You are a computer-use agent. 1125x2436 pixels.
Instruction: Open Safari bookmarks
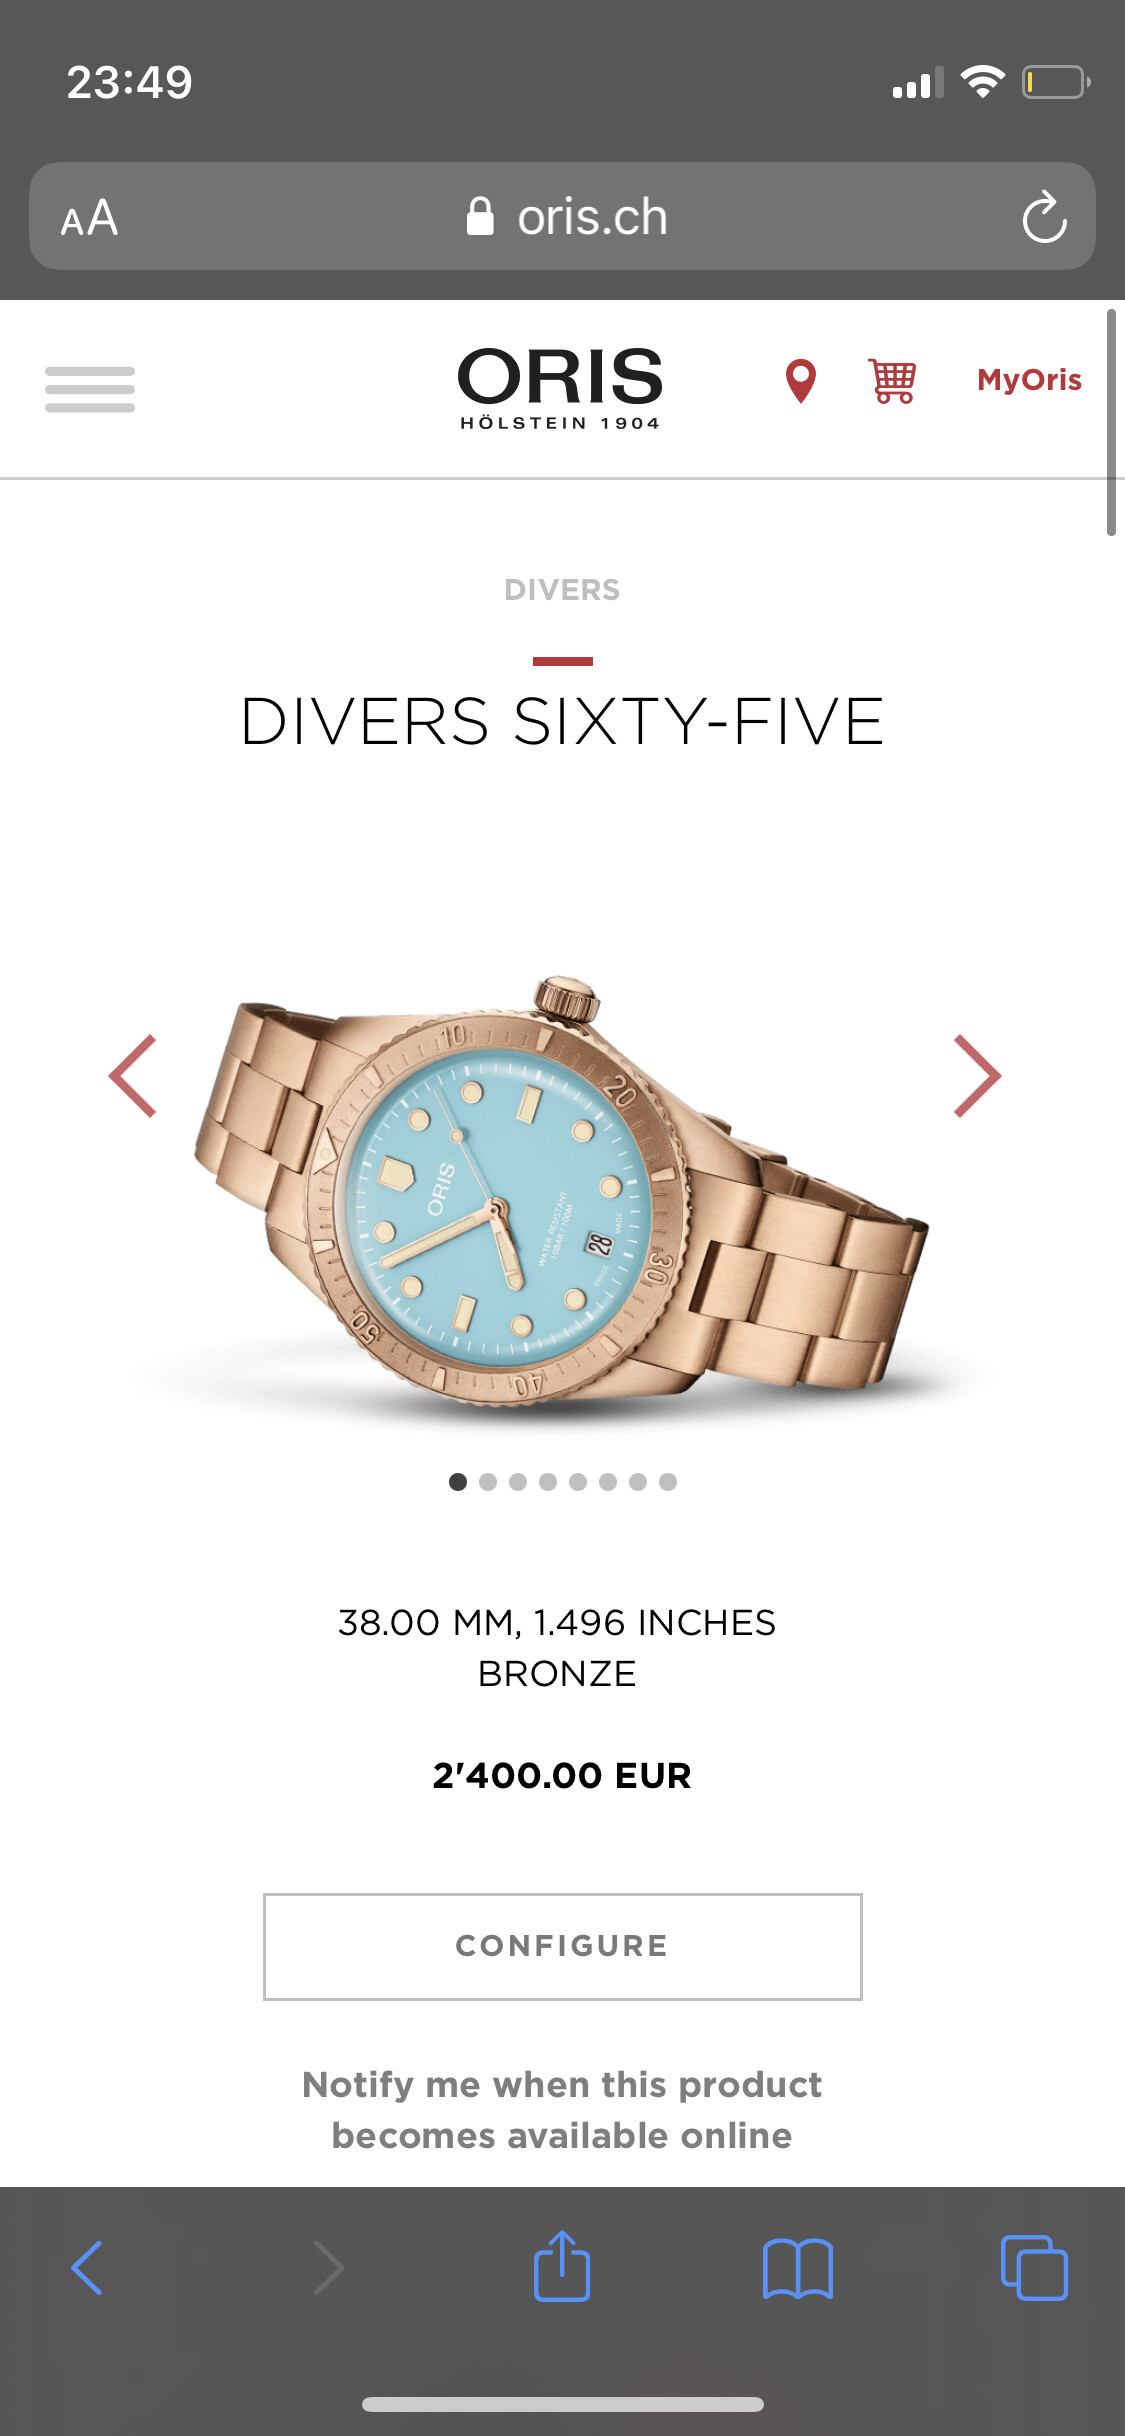pos(797,2269)
